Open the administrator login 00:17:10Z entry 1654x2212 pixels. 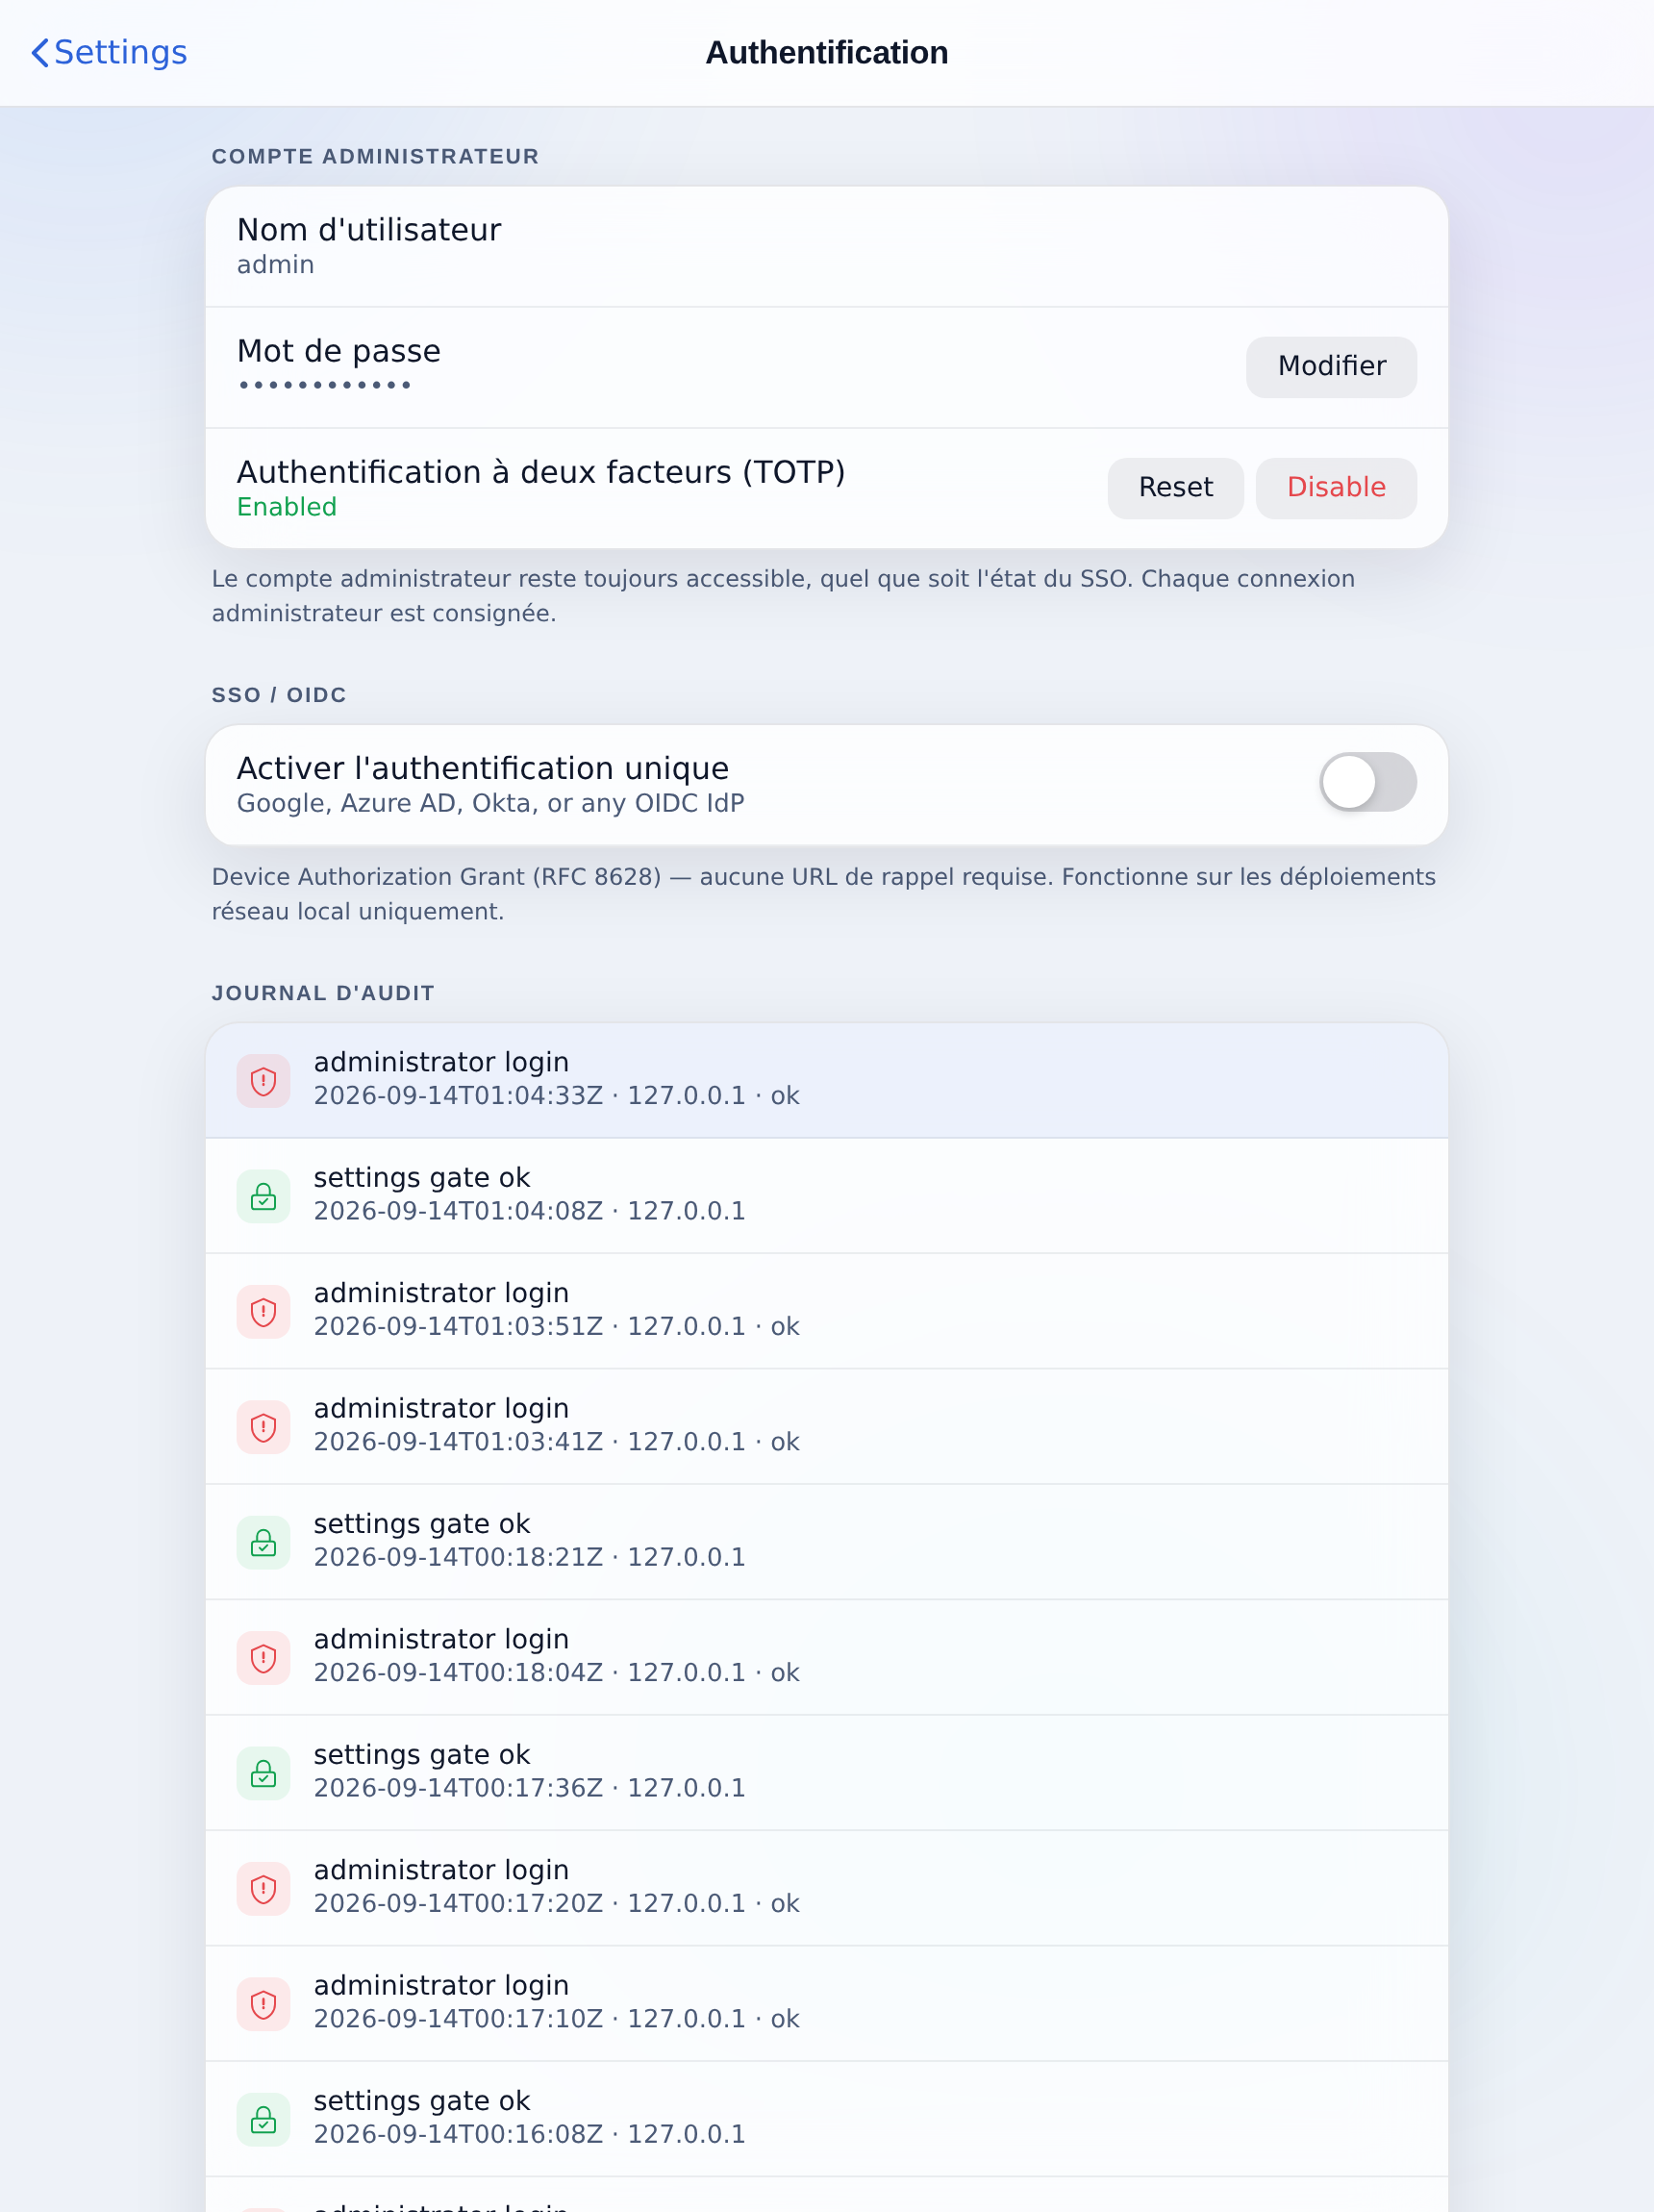827,2003
